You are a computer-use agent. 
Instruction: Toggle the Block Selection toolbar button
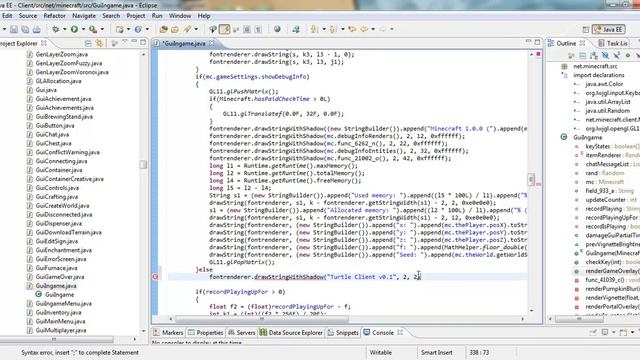tap(247, 29)
